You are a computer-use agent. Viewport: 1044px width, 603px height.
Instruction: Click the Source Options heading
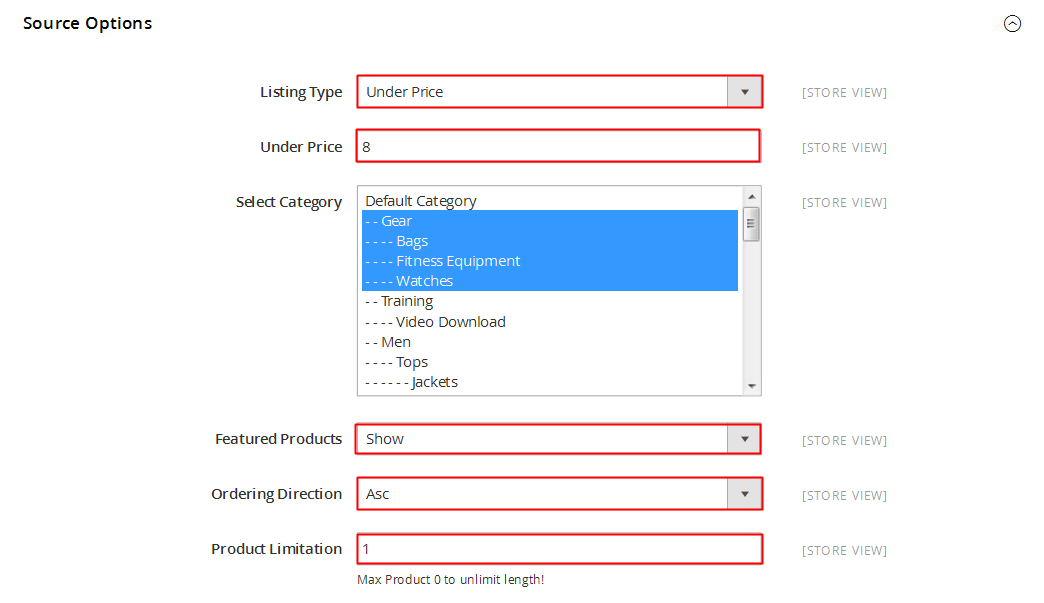coord(88,23)
